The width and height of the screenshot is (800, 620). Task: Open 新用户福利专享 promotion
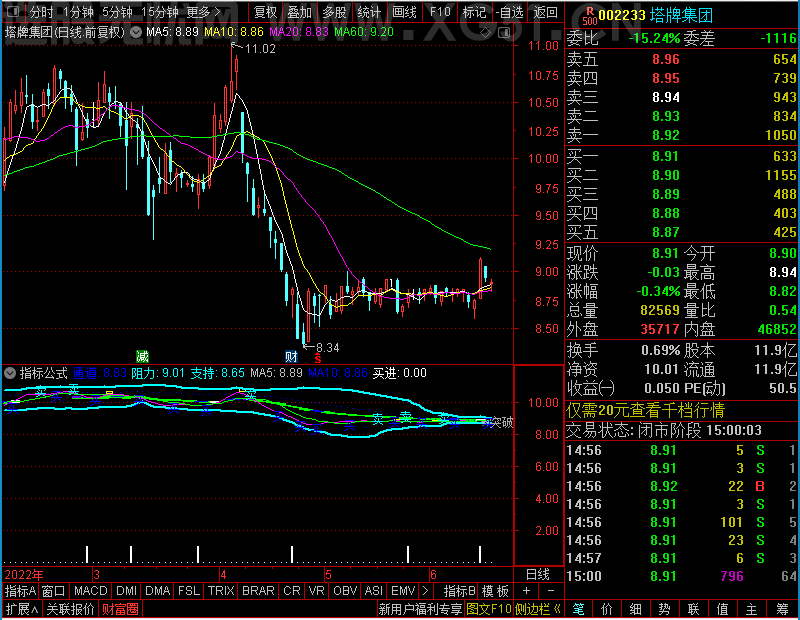click(420, 609)
